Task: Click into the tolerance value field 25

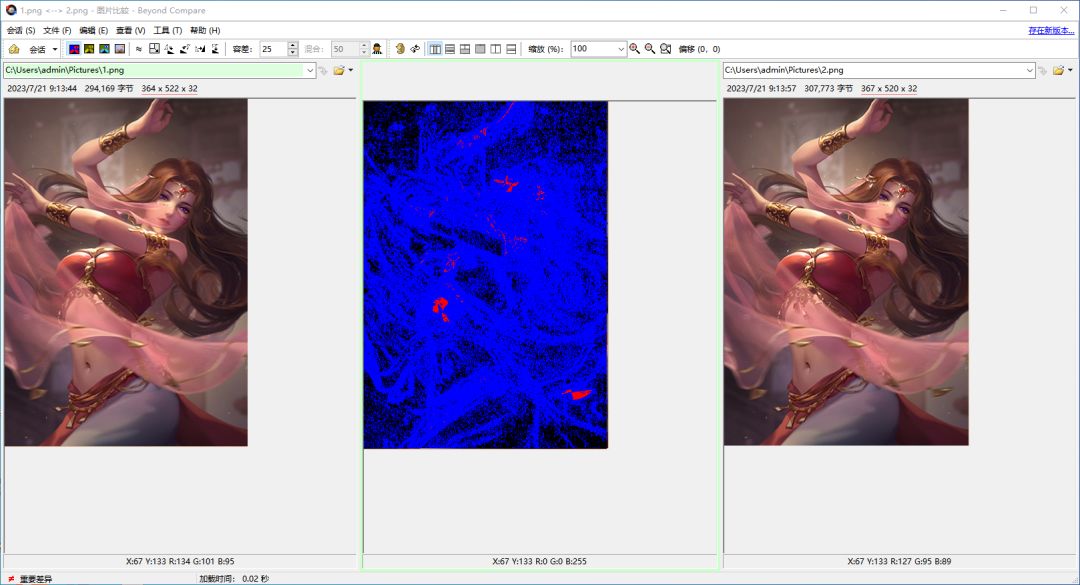Action: point(273,49)
